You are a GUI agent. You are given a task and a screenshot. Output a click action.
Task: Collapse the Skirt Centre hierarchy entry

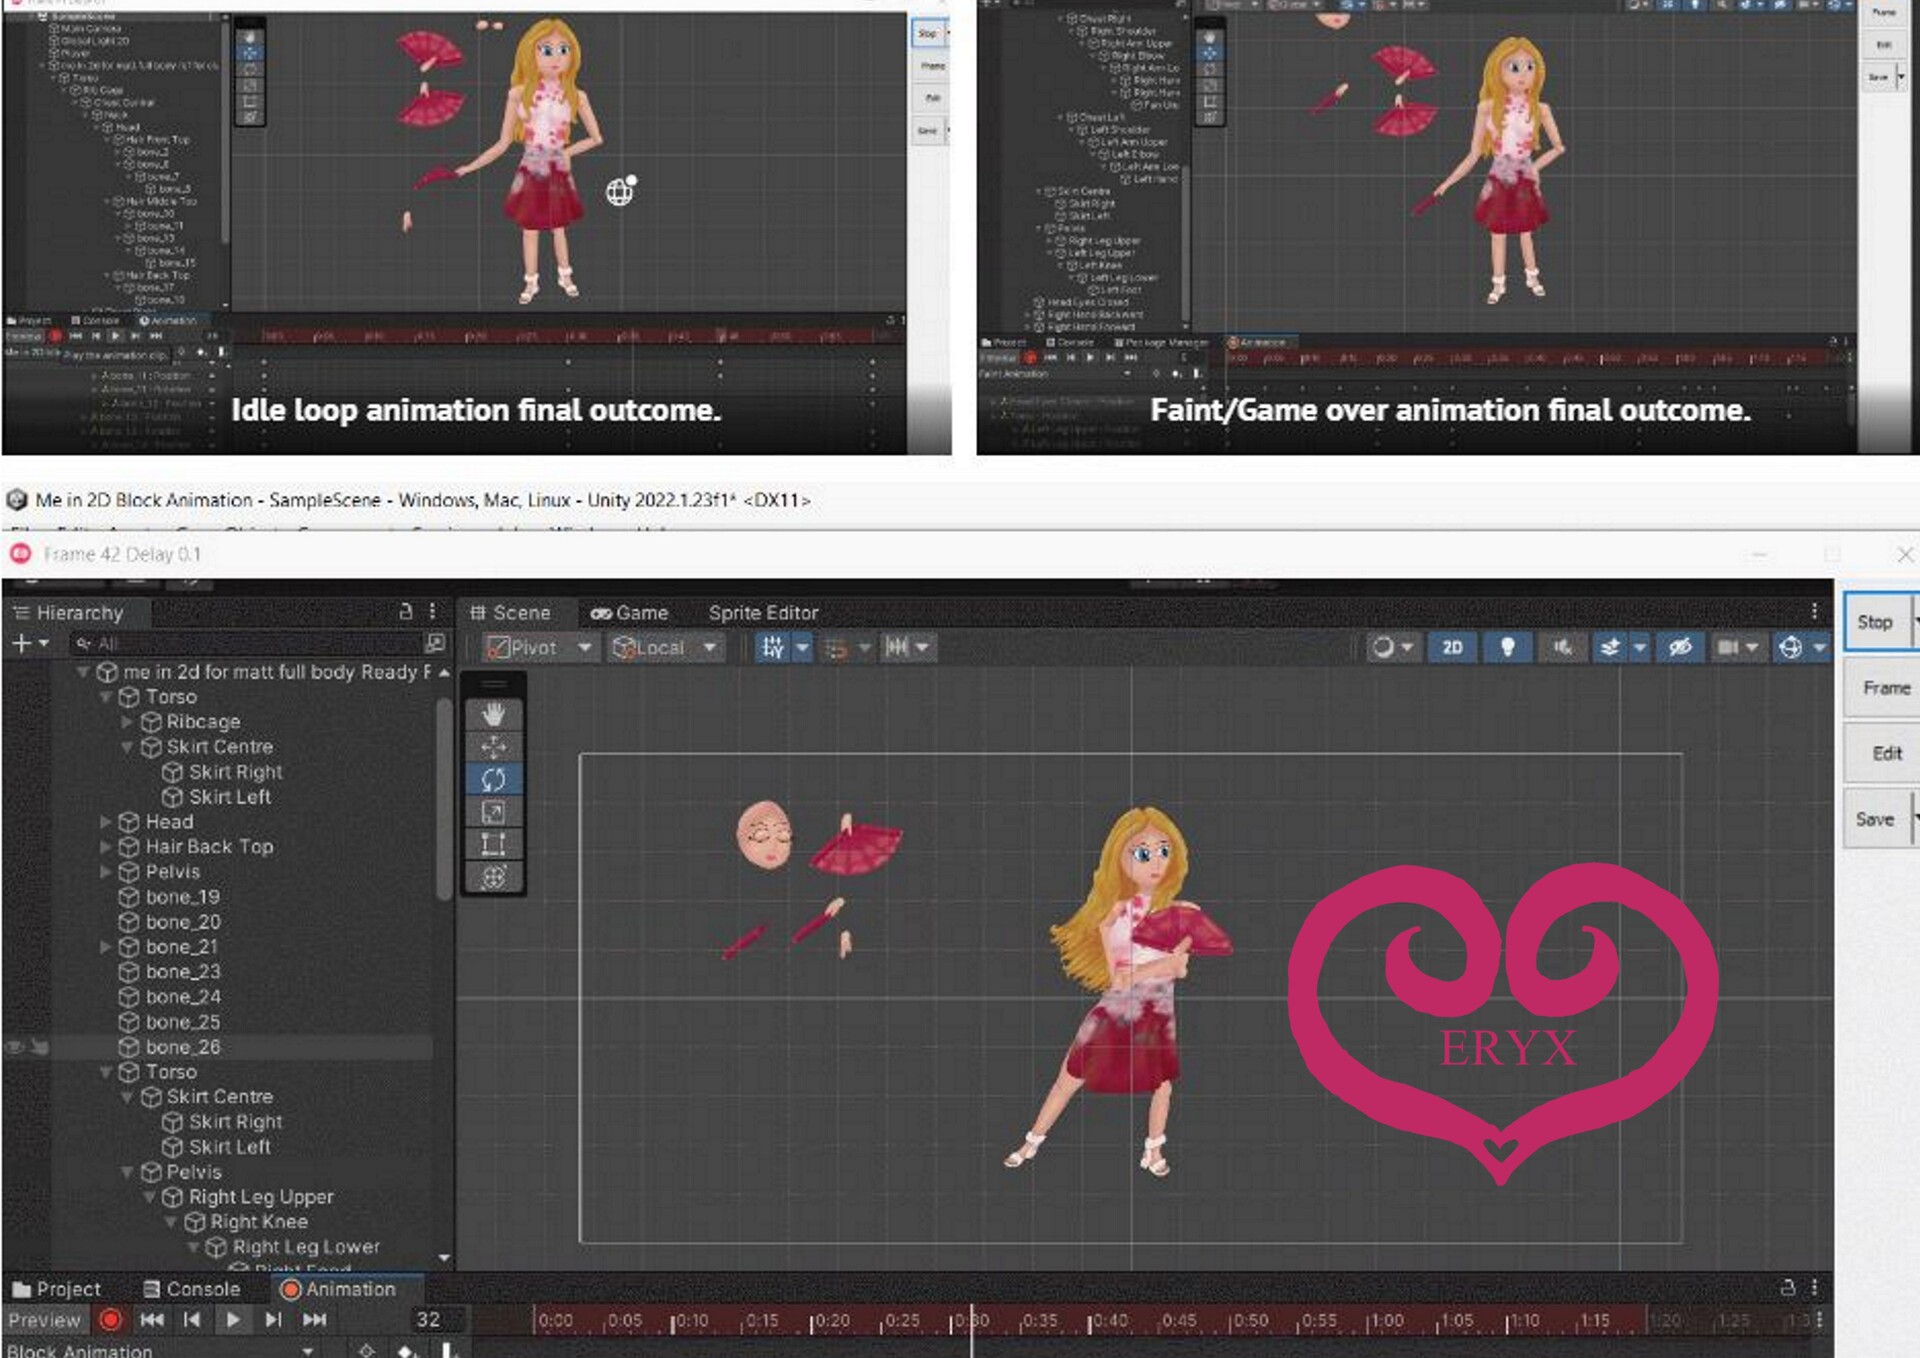tap(128, 747)
